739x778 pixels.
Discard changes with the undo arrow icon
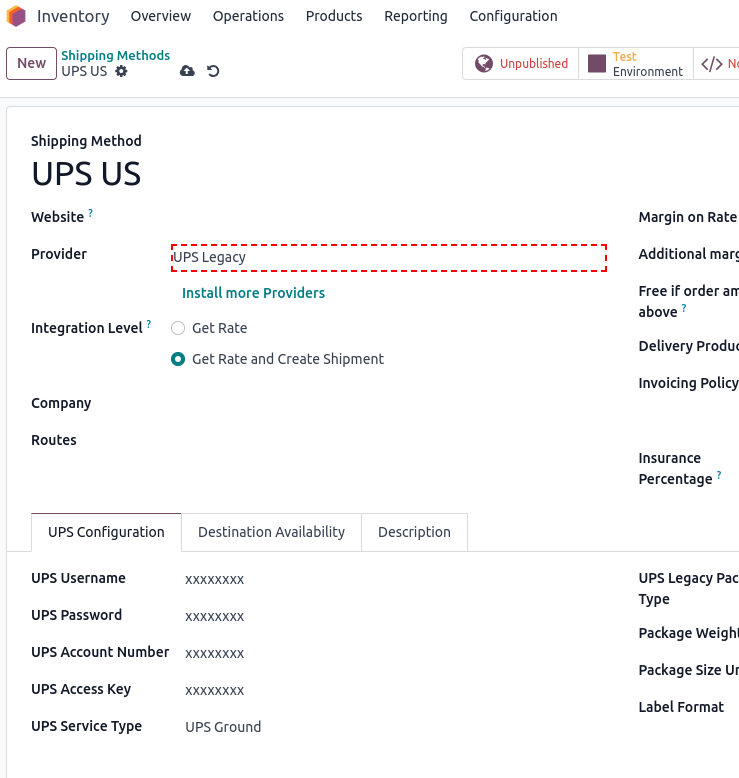tap(213, 71)
